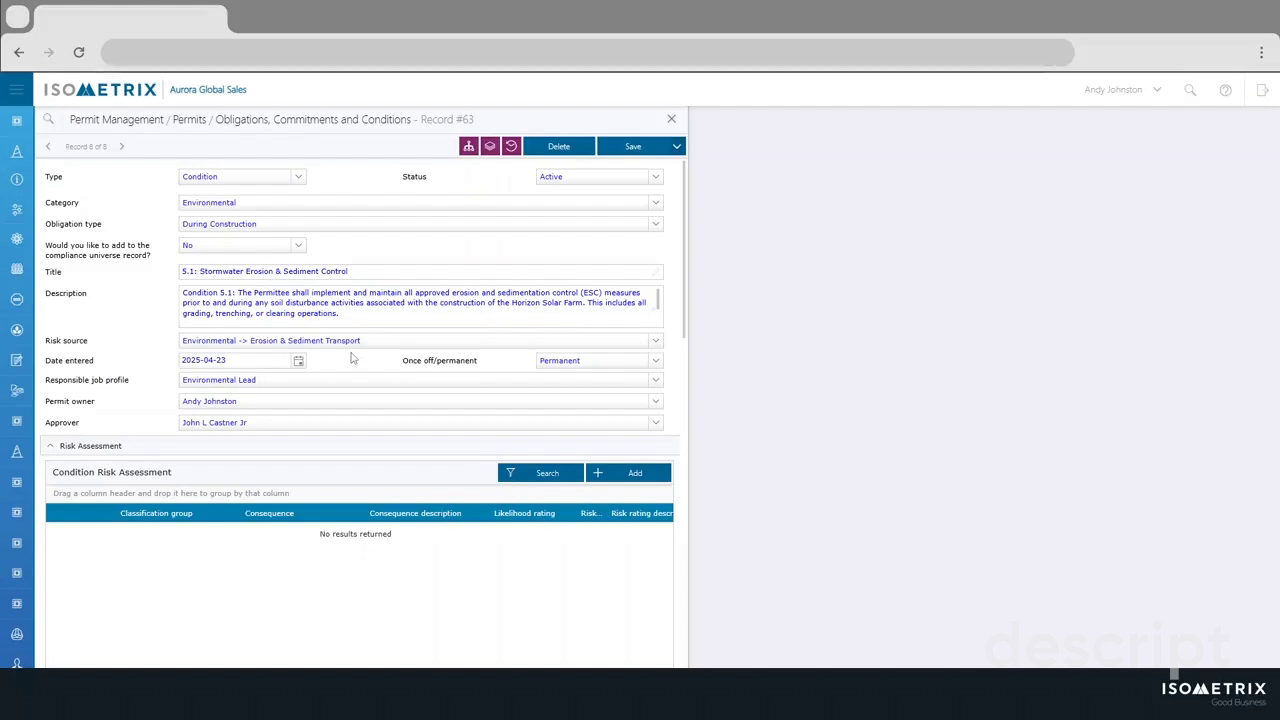1280x720 pixels.
Task: Click the ISOMETRIX logo in header
Action: [100, 90]
